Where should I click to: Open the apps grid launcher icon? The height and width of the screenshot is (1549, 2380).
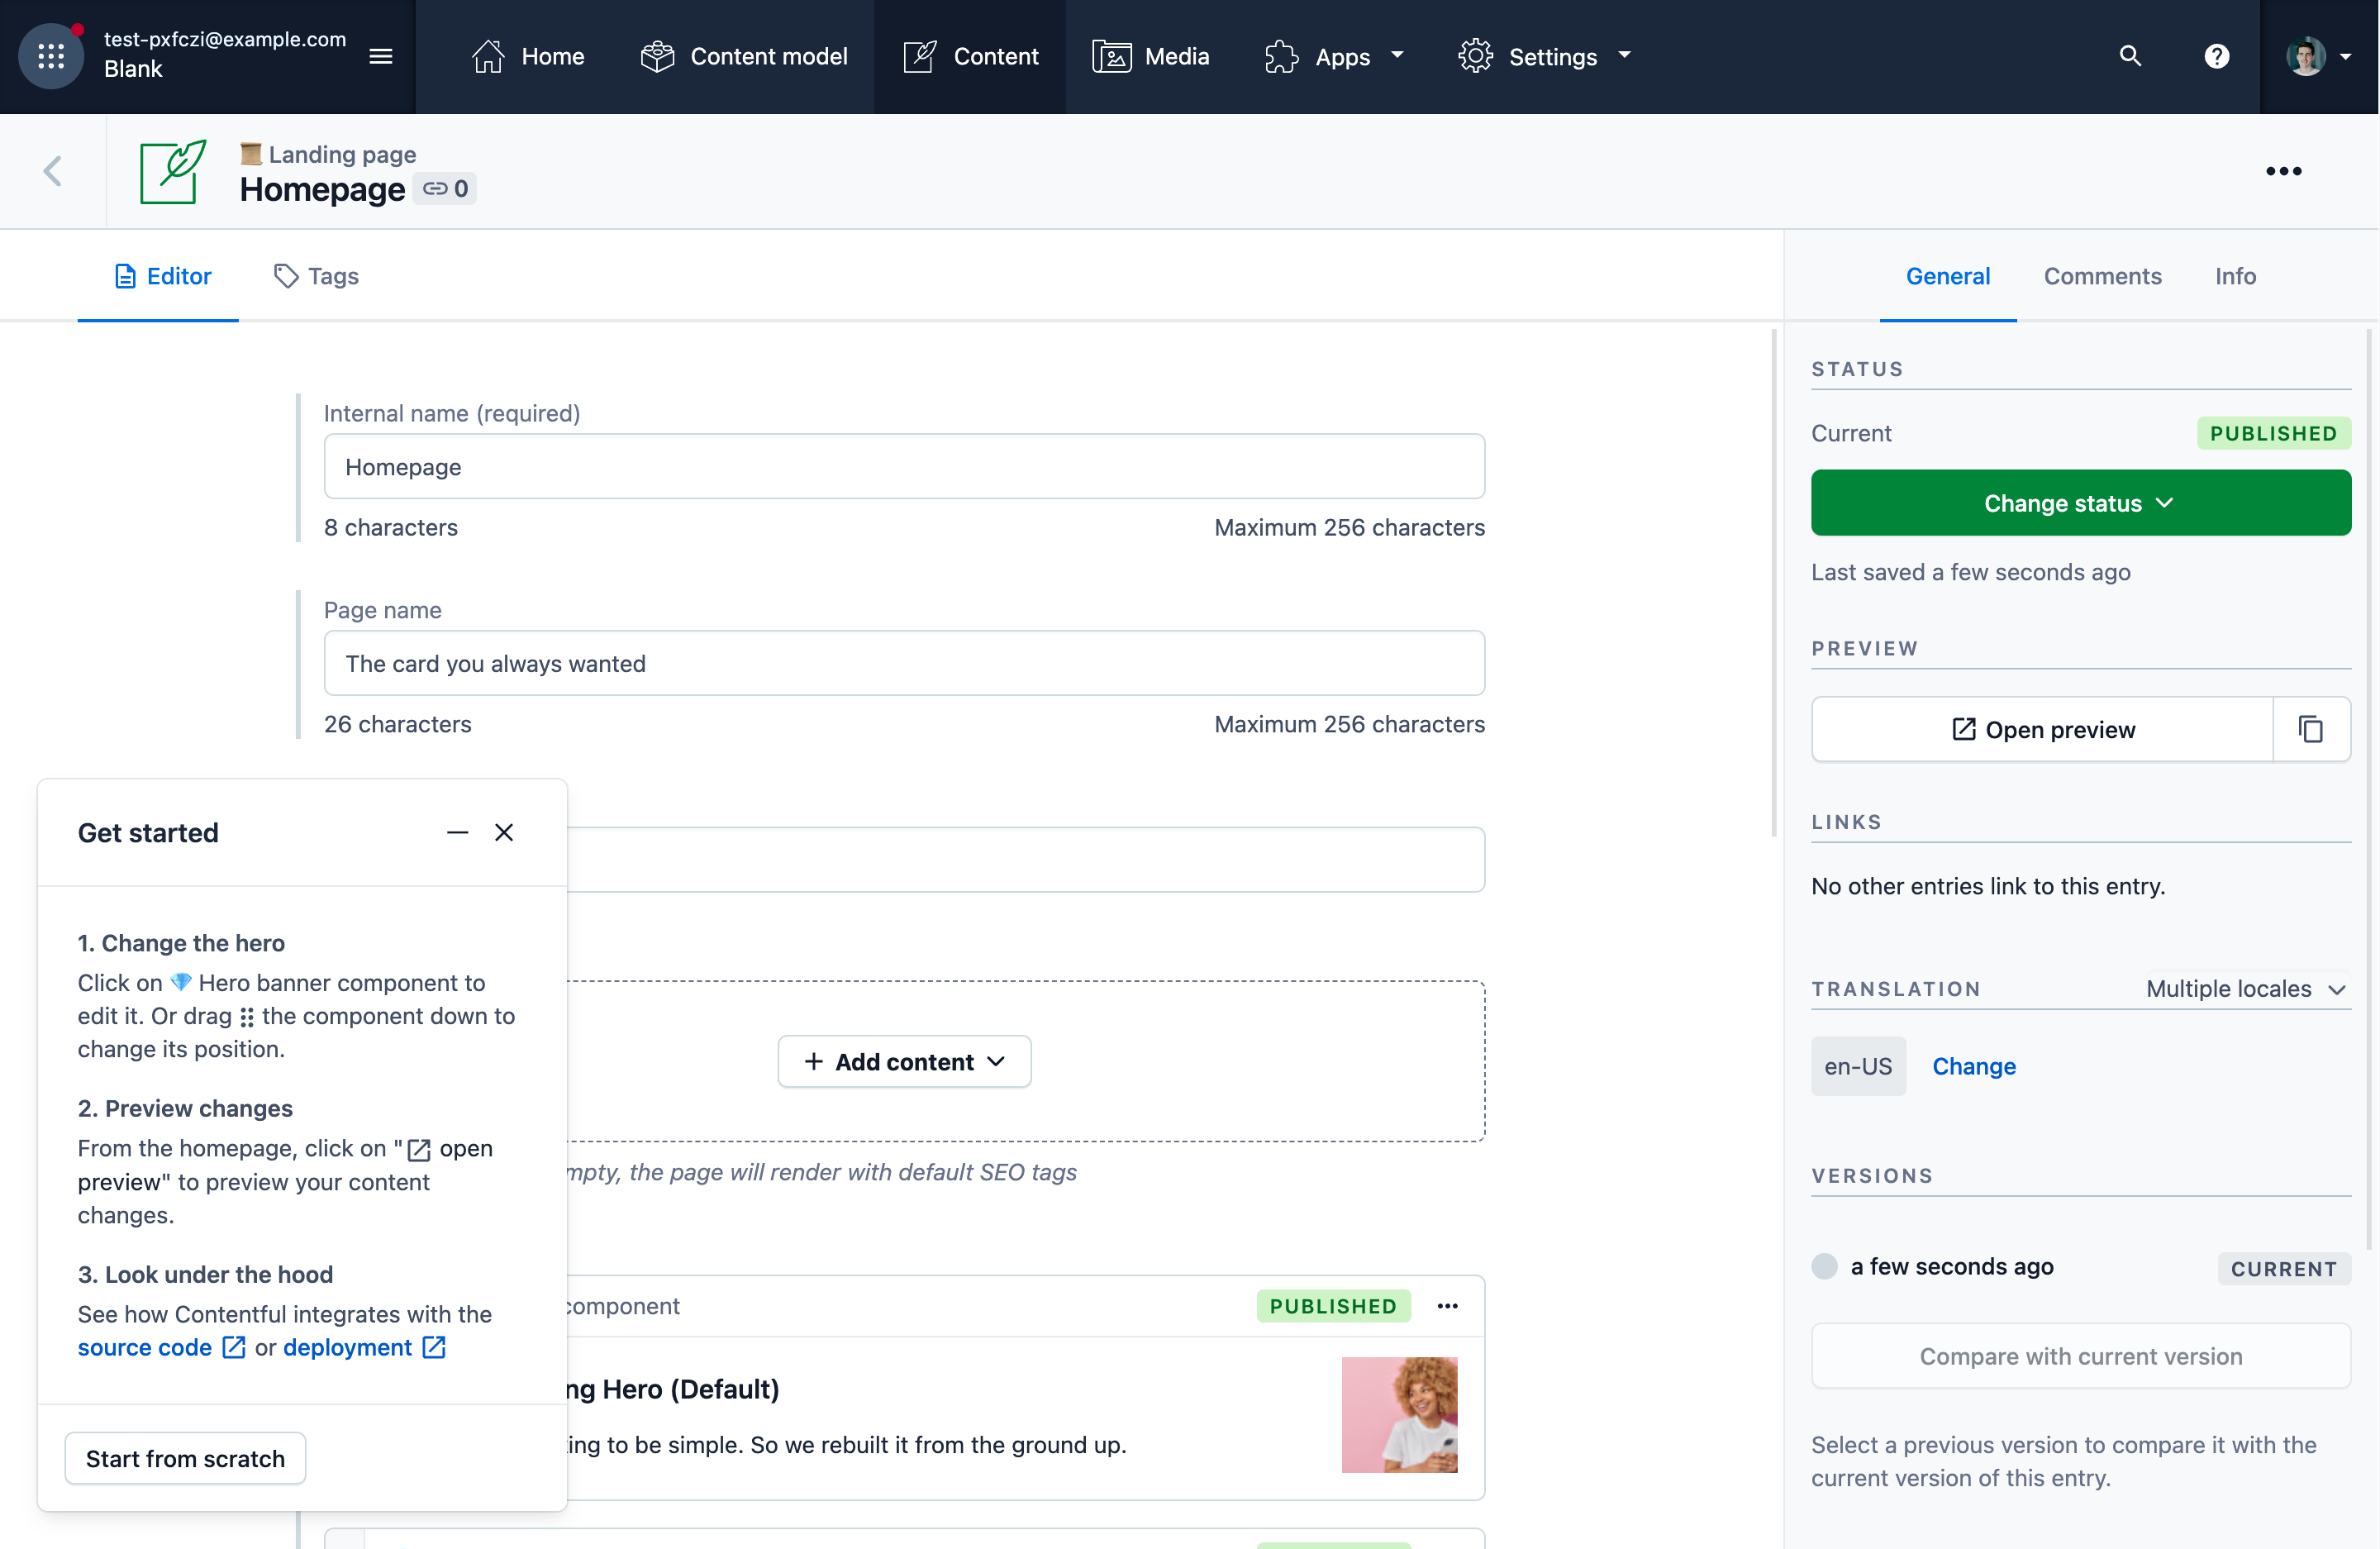(51, 56)
